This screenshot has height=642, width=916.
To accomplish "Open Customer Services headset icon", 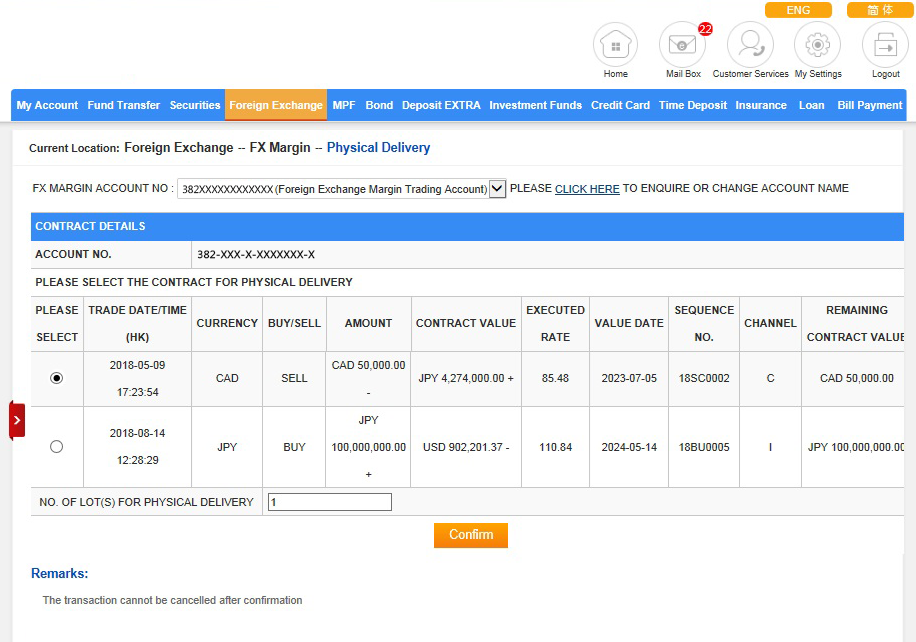I will tap(750, 45).
